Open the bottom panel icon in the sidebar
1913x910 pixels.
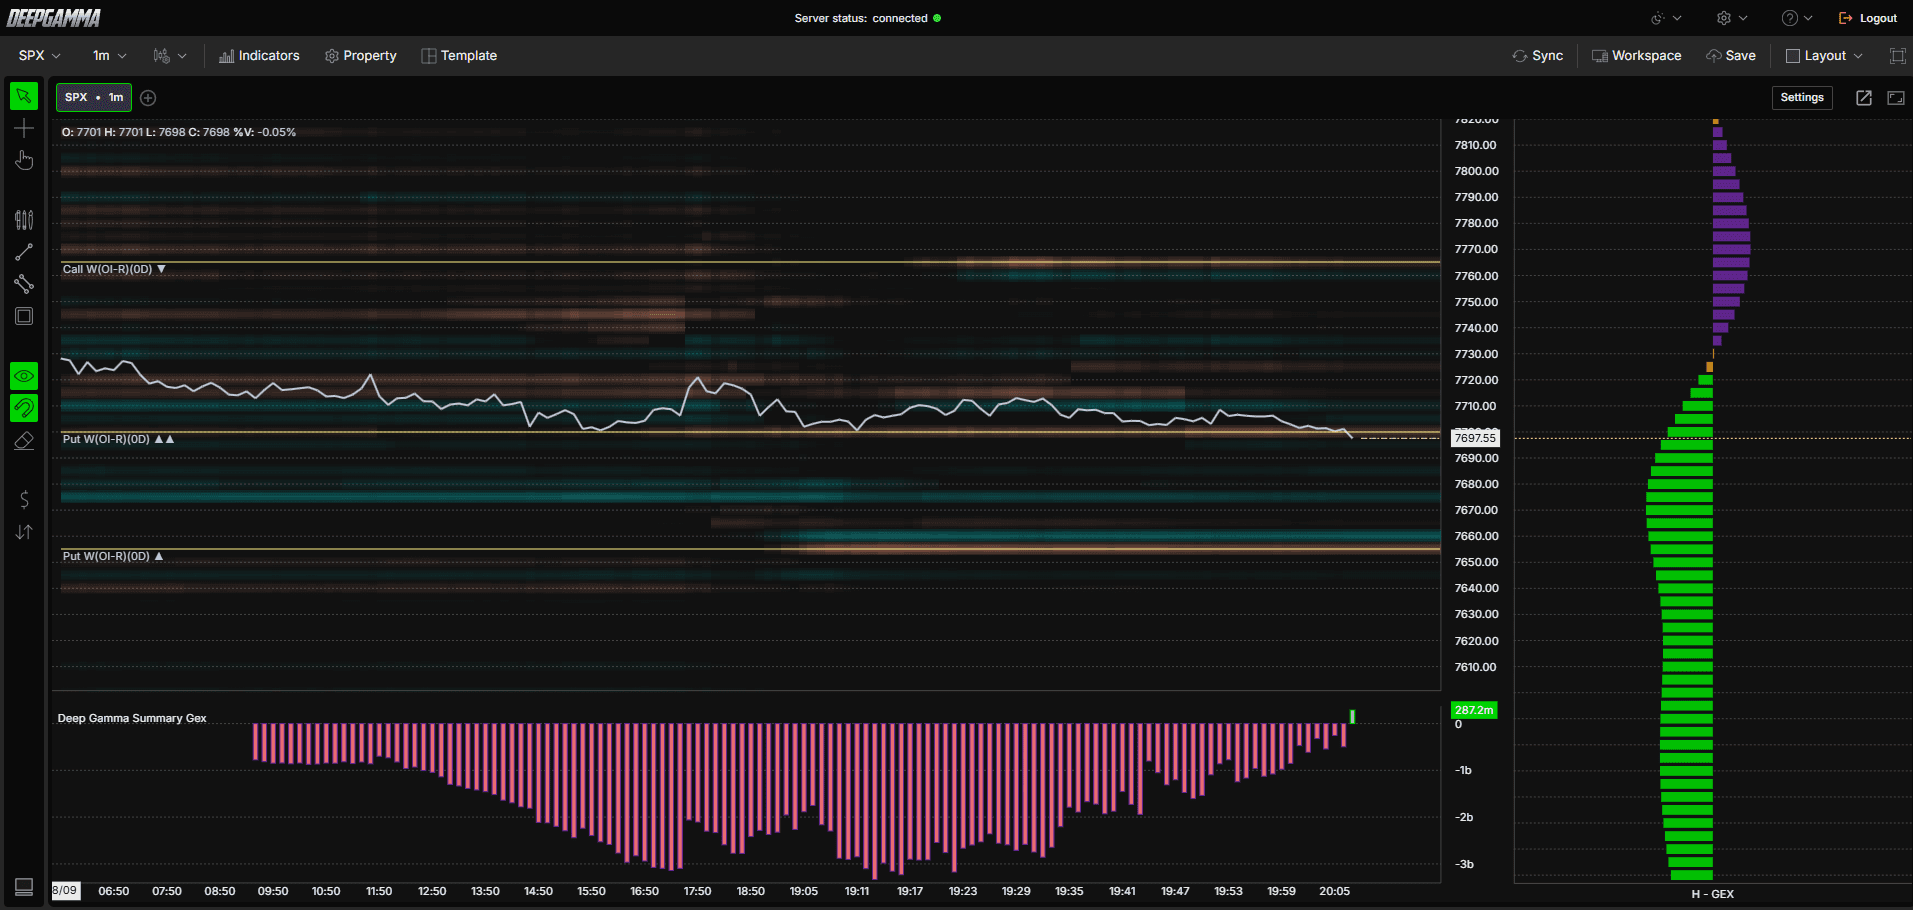tap(24, 887)
